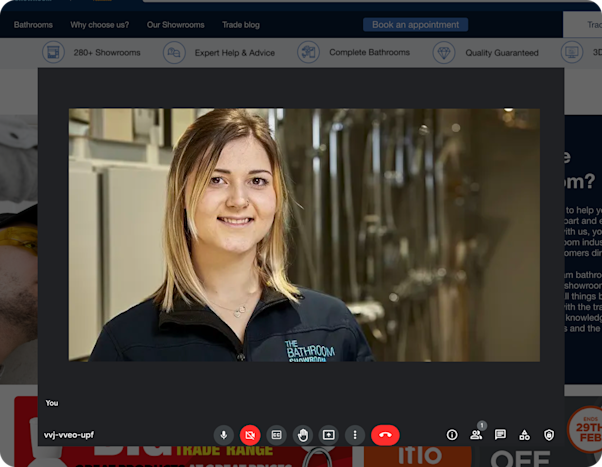Click the 'You' participant label
The image size is (602, 467).
(x=52, y=403)
